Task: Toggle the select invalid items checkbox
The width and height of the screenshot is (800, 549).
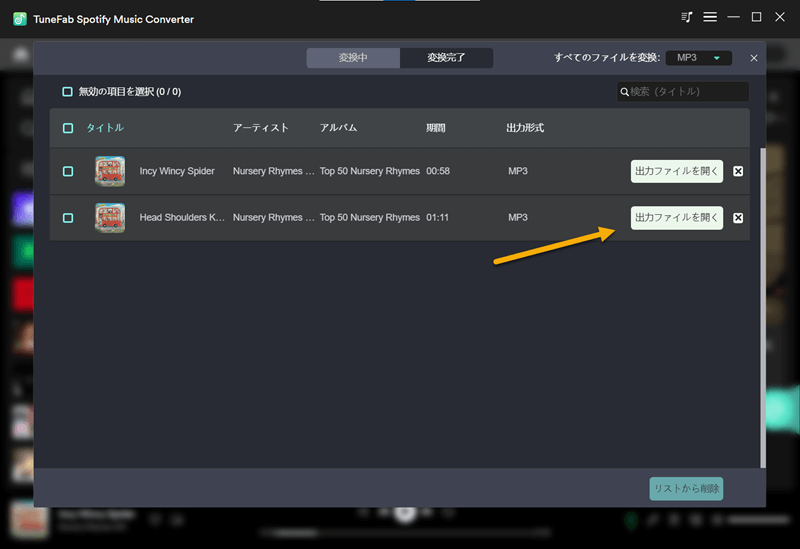Action: tap(67, 92)
